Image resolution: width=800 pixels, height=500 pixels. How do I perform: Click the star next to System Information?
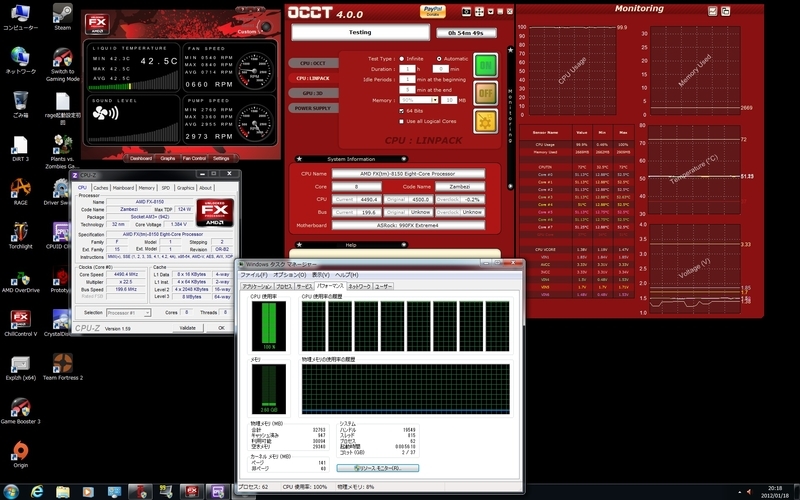(x=299, y=159)
